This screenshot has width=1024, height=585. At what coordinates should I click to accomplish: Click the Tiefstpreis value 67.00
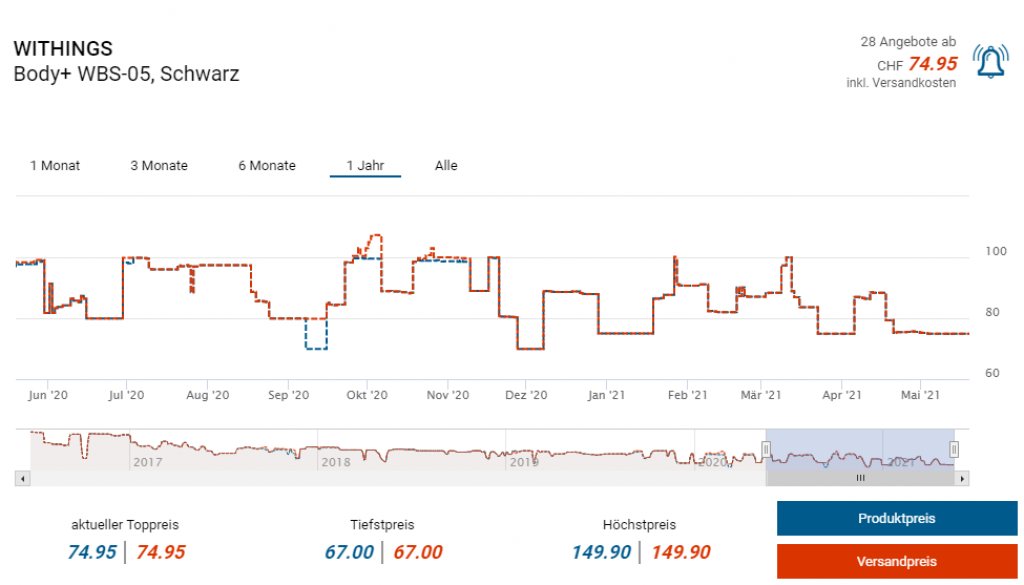pyautogui.click(x=349, y=552)
